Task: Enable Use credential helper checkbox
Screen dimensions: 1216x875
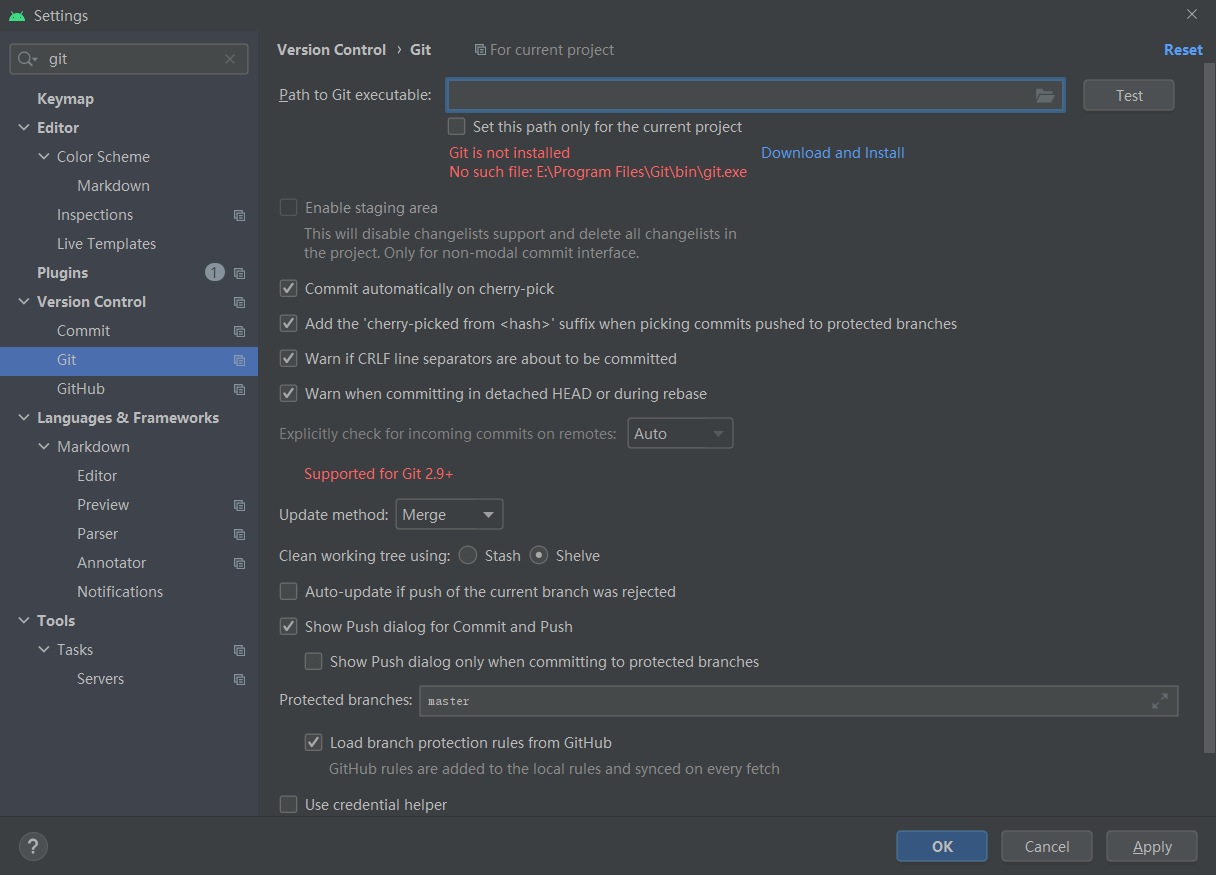Action: [x=288, y=805]
